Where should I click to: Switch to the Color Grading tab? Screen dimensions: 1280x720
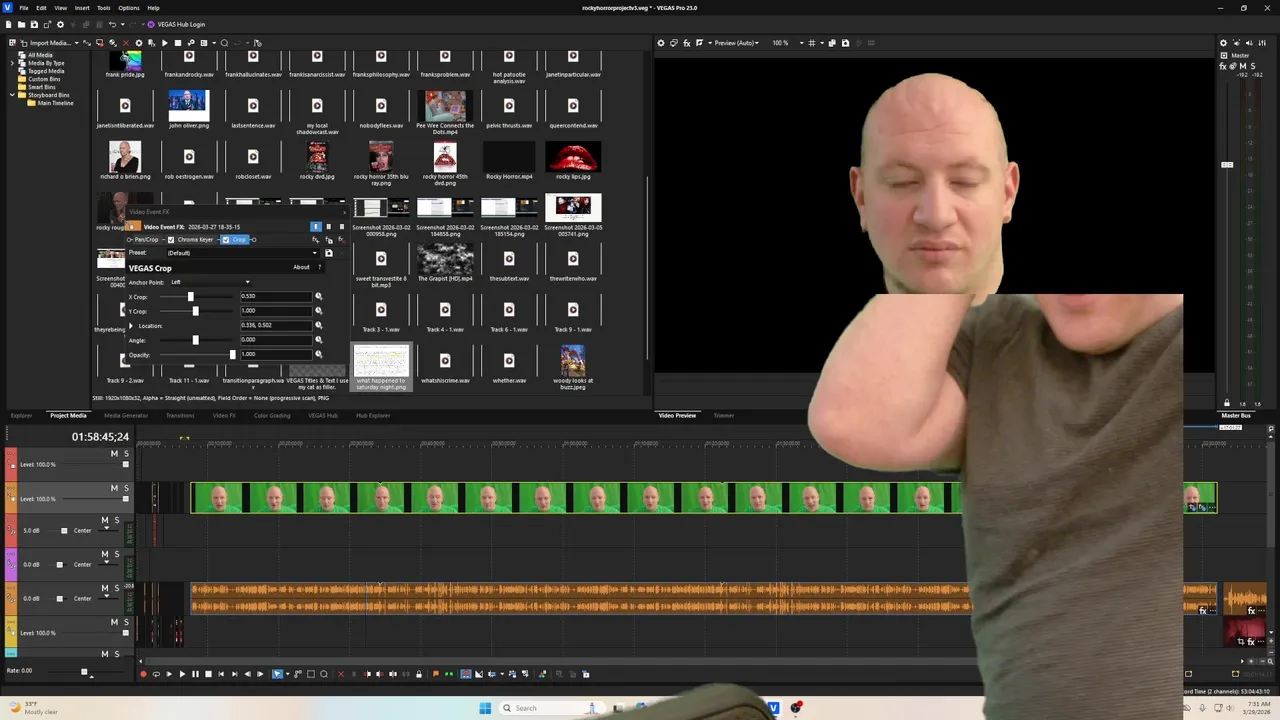(272, 415)
